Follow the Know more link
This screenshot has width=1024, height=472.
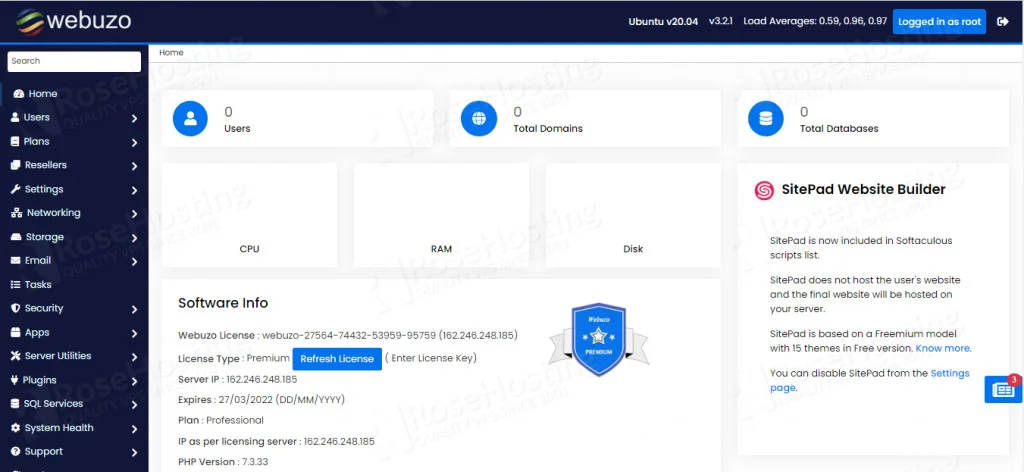point(943,349)
